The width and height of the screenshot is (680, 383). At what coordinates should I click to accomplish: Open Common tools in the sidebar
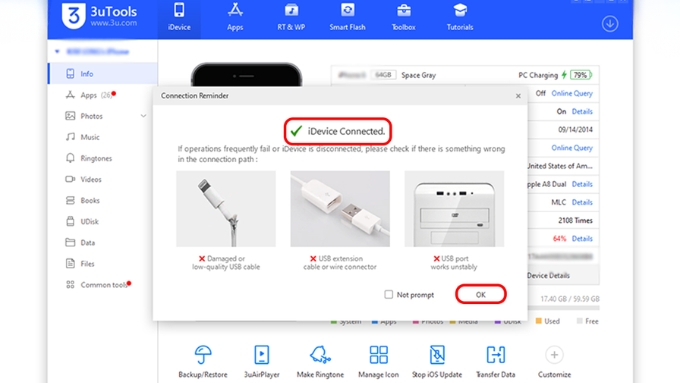pyautogui.click(x=103, y=285)
